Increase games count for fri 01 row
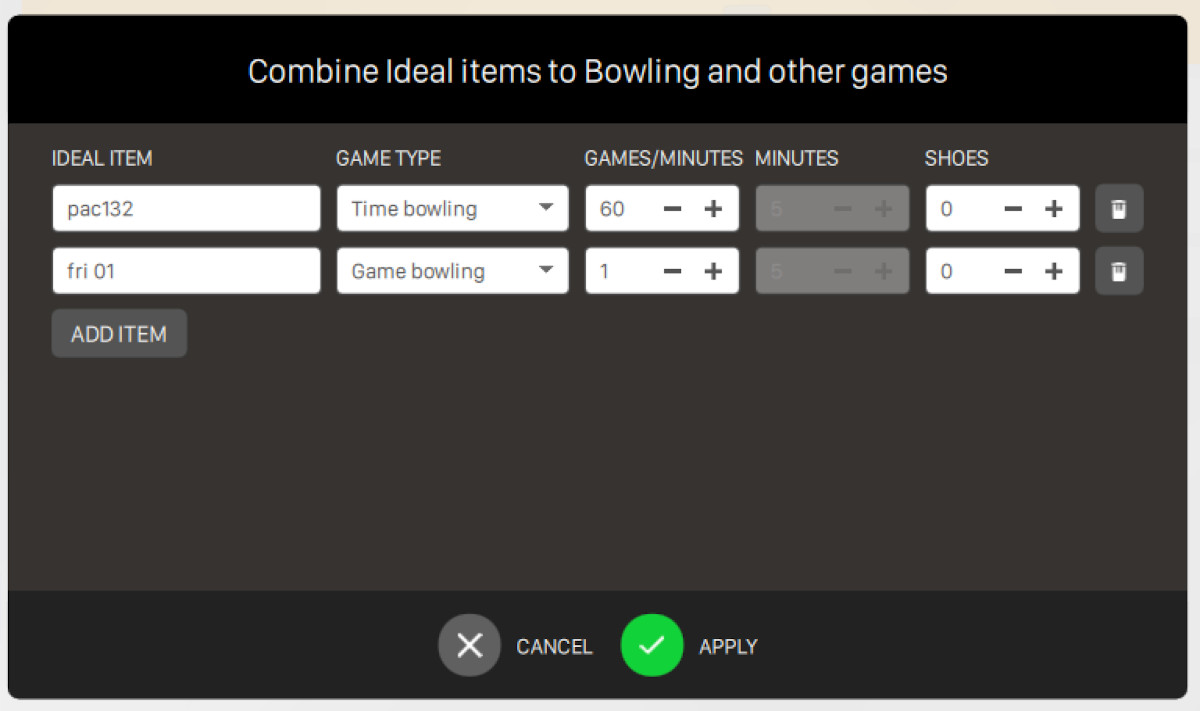Viewport: 1200px width, 711px height. 713,271
